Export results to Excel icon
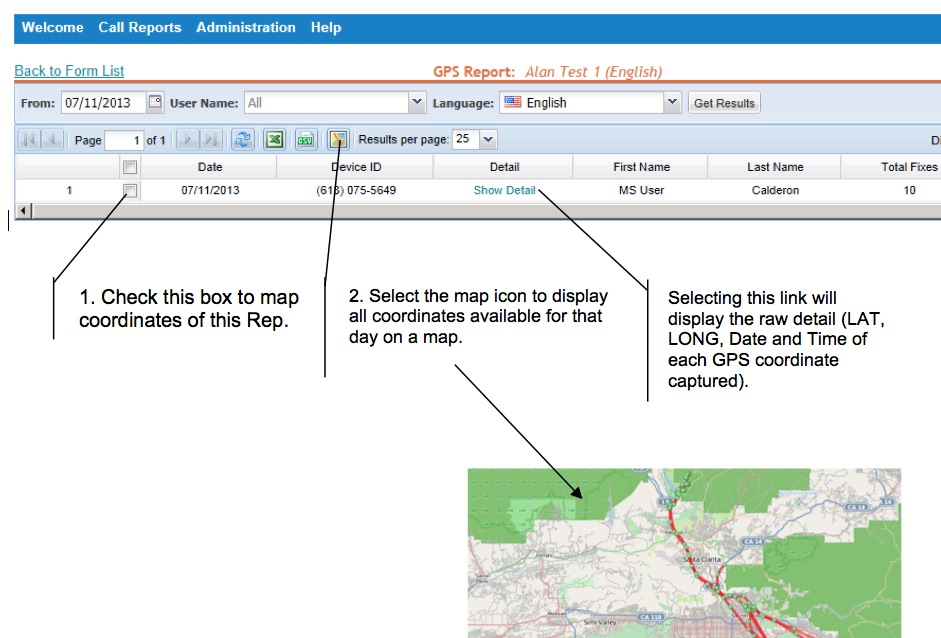This screenshot has width=941, height=638. pos(274,140)
